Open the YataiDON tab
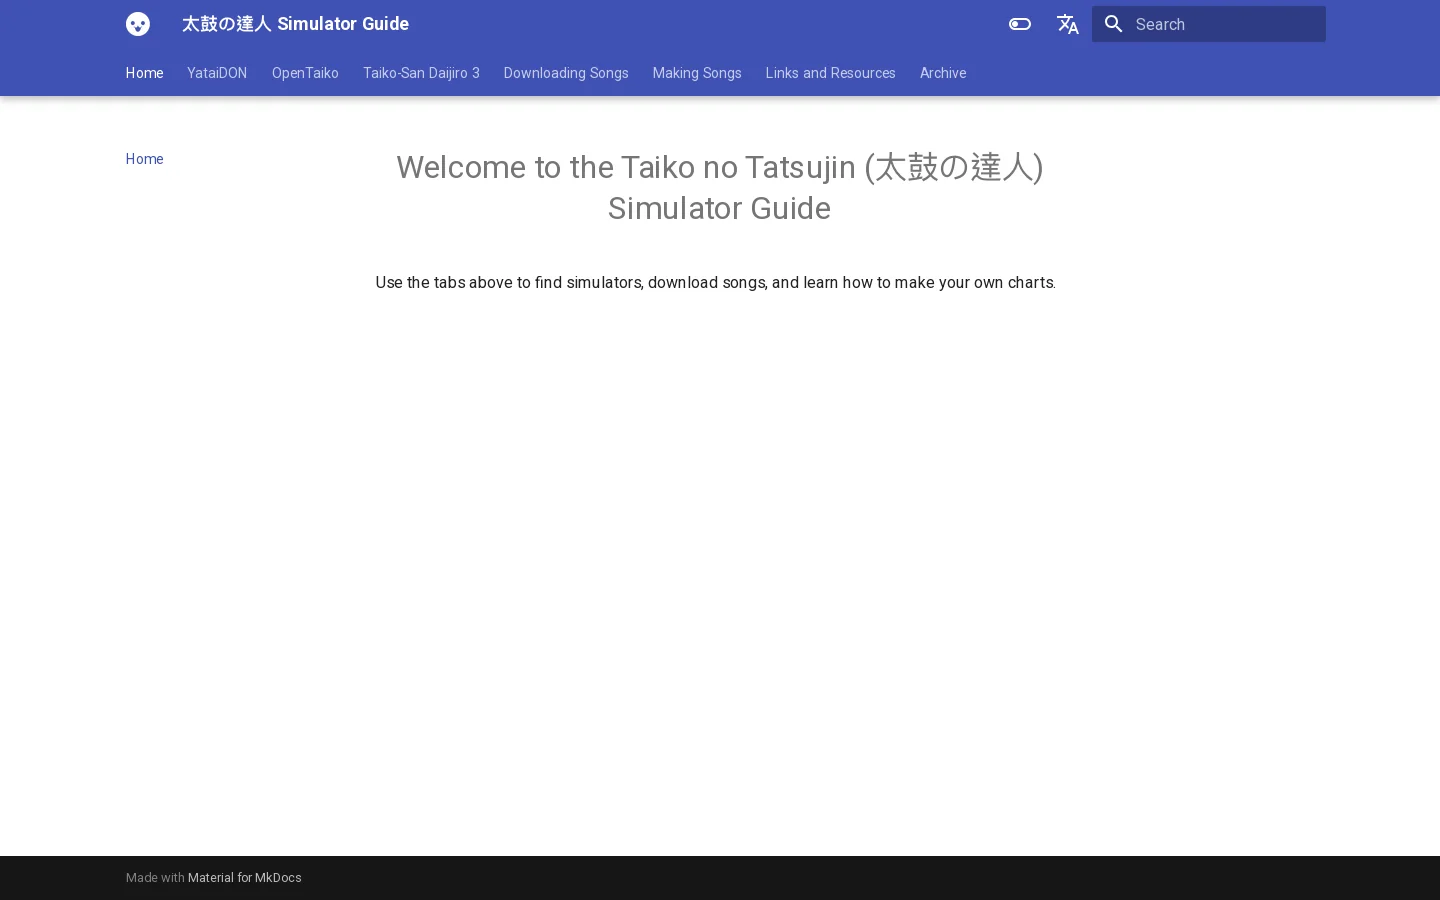This screenshot has width=1440, height=900. tap(217, 73)
